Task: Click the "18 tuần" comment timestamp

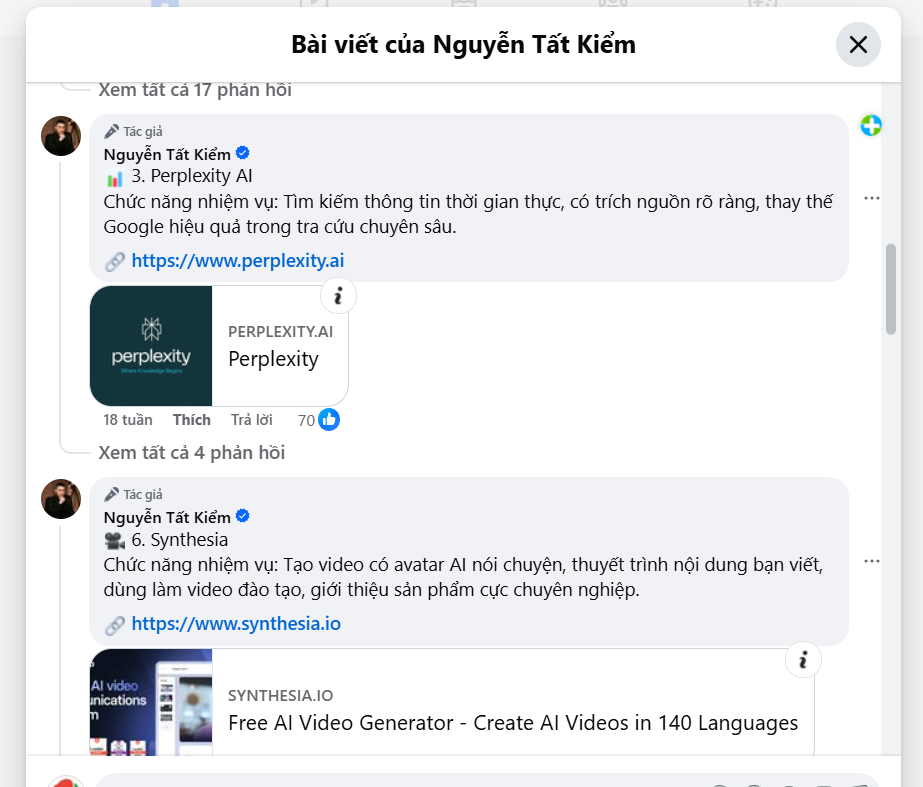Action: click(x=128, y=420)
